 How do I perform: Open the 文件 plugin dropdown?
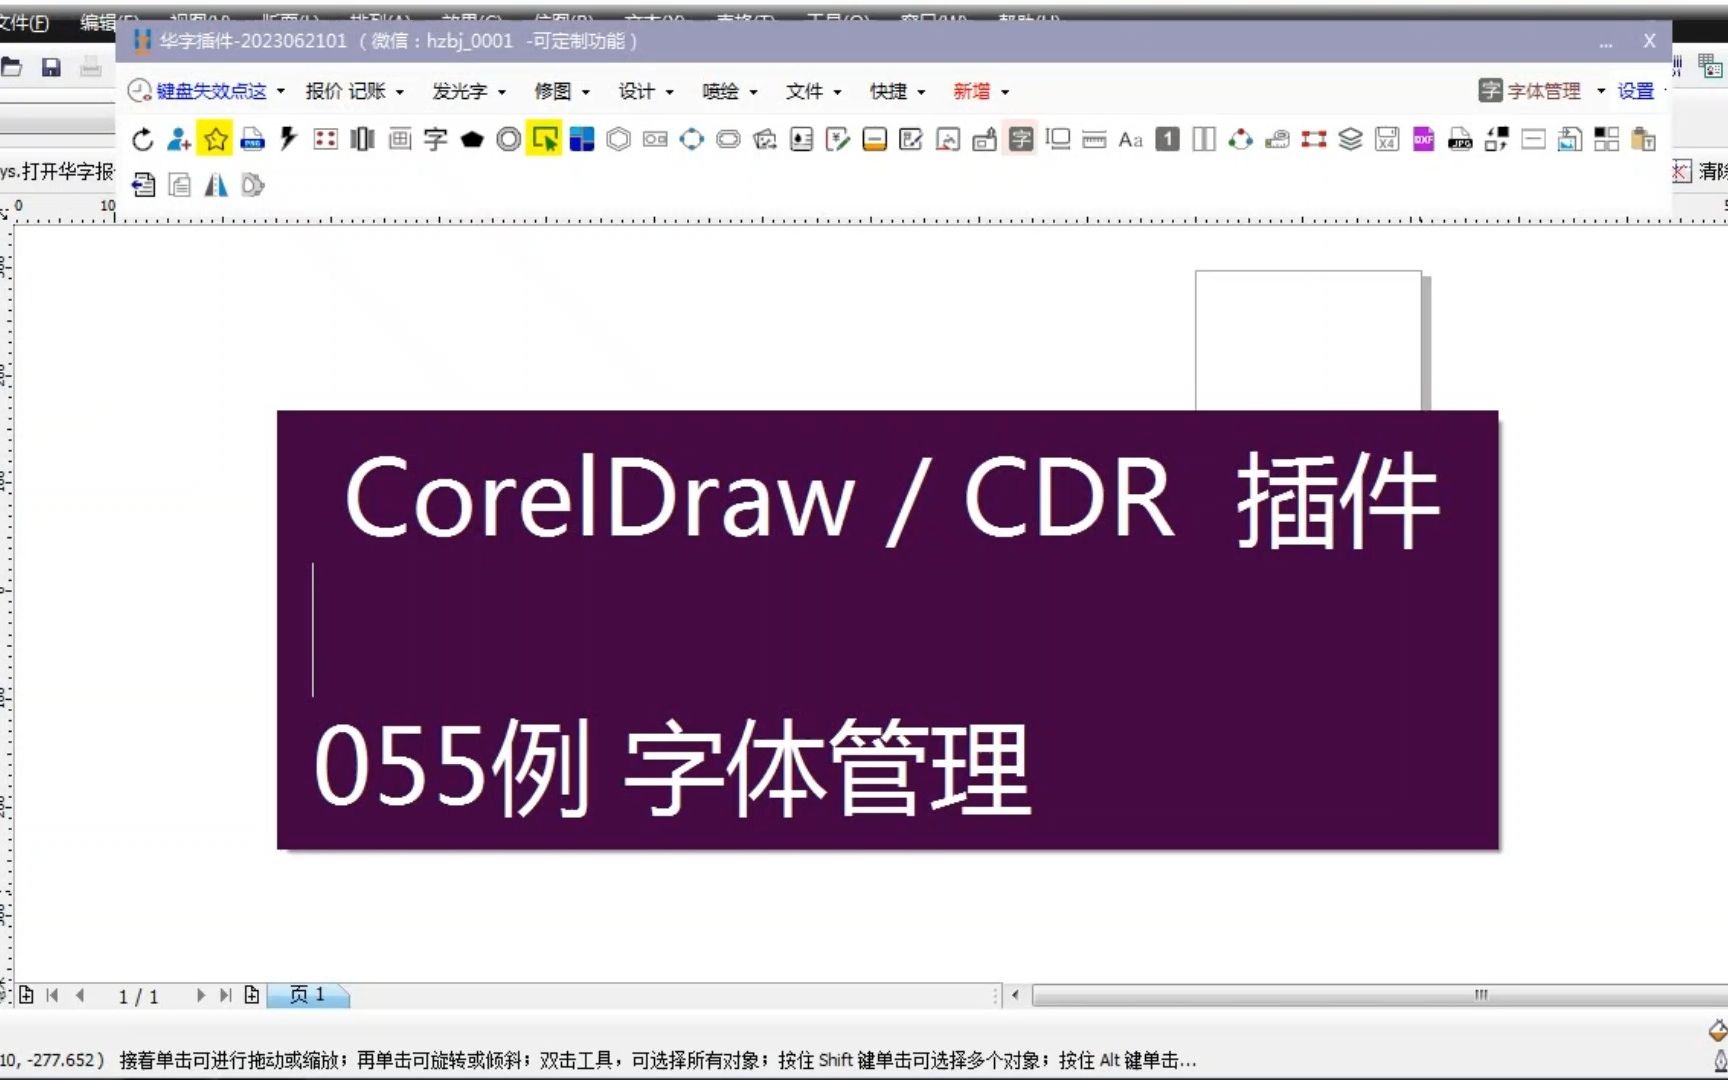(814, 91)
